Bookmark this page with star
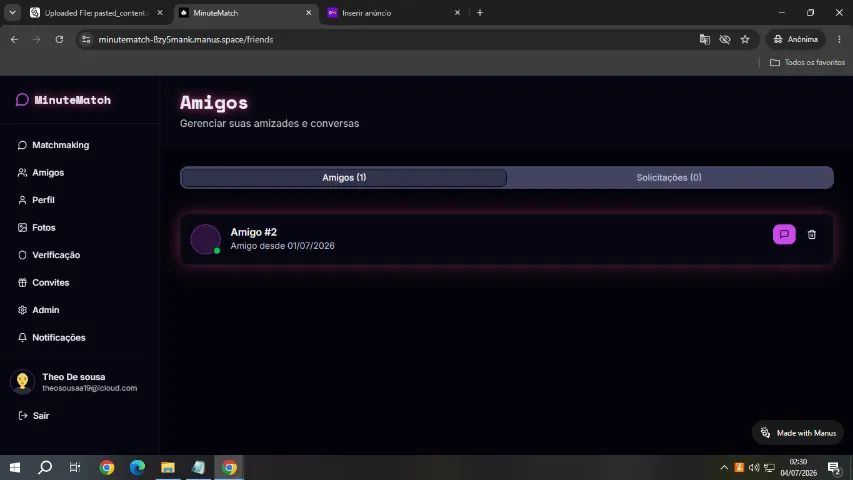853x480 pixels. 745,39
